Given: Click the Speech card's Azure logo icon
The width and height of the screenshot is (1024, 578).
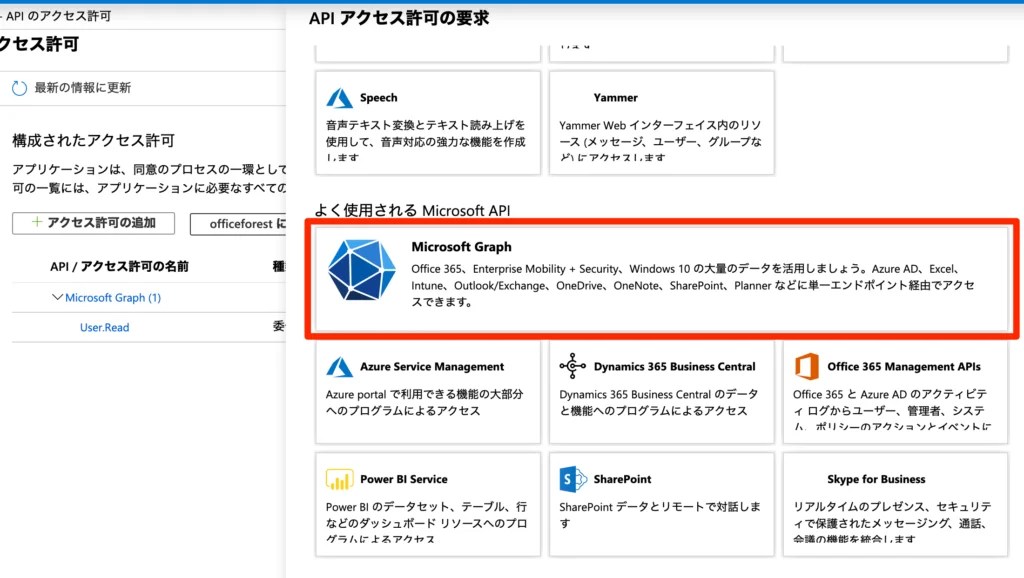Looking at the screenshot, I should (340, 98).
